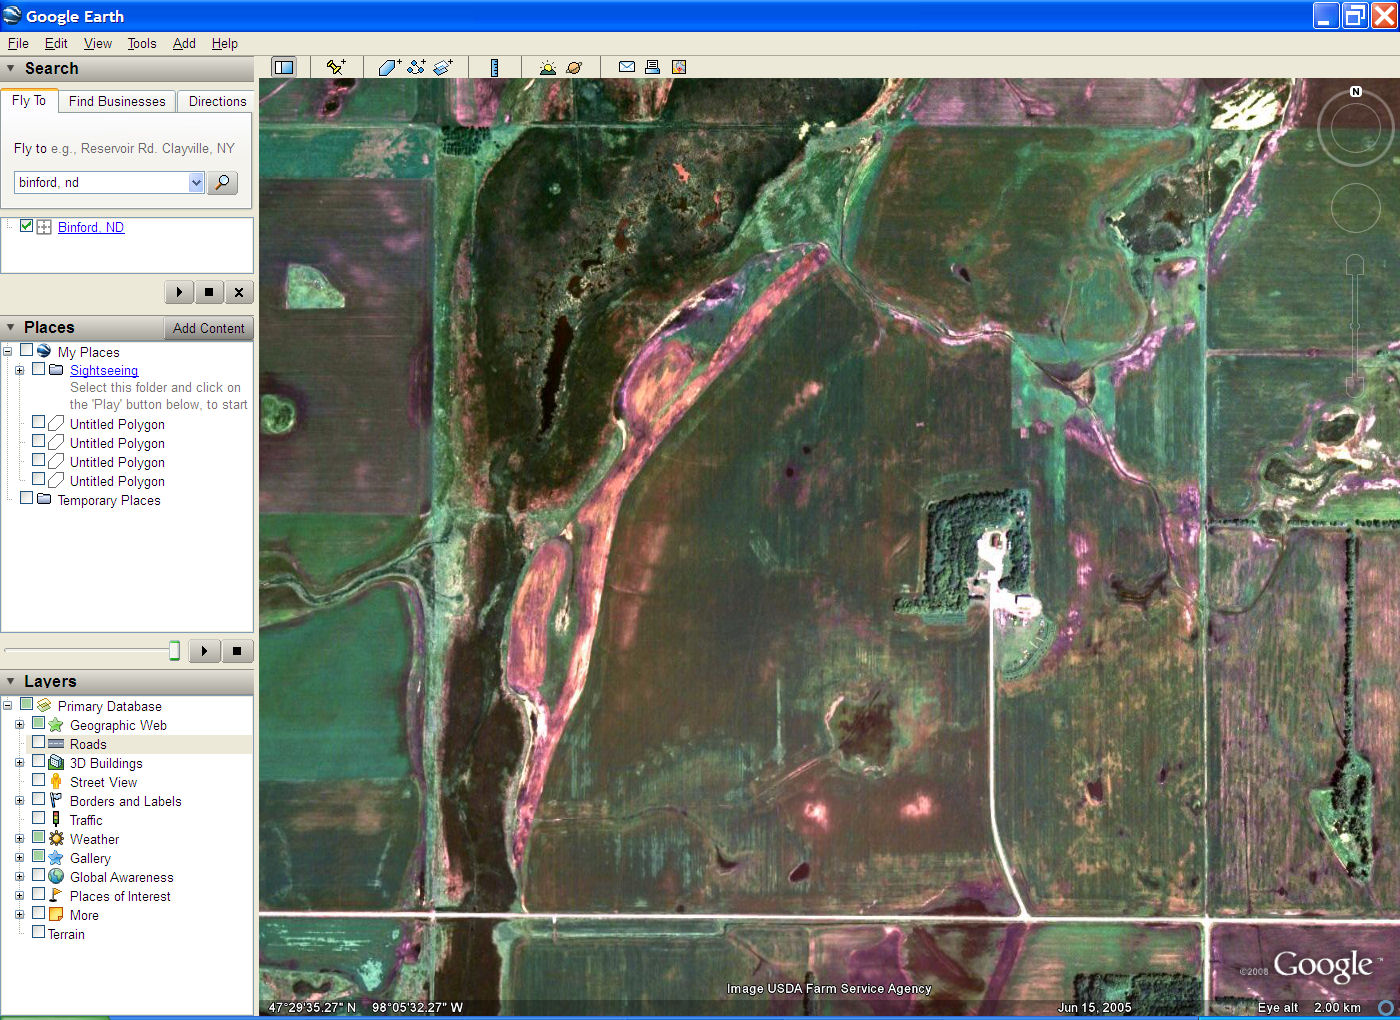The height and width of the screenshot is (1020, 1400).
Task: Start the search with the magnifier button
Action: point(222,182)
